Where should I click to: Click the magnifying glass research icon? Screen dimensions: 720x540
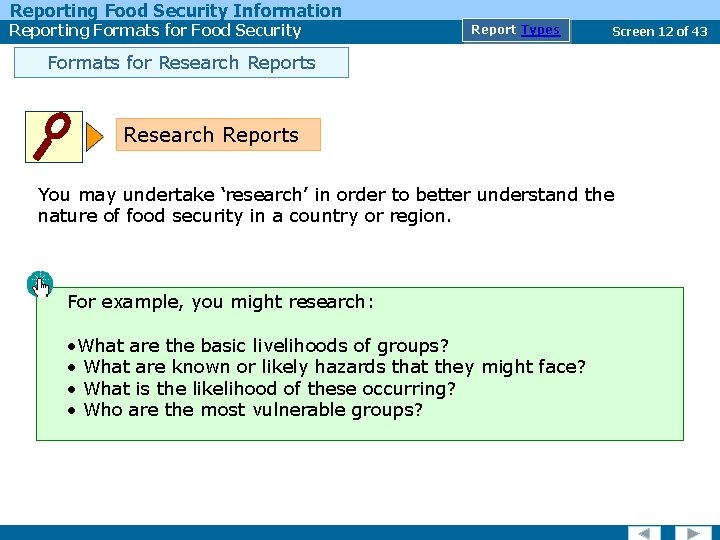point(54,137)
